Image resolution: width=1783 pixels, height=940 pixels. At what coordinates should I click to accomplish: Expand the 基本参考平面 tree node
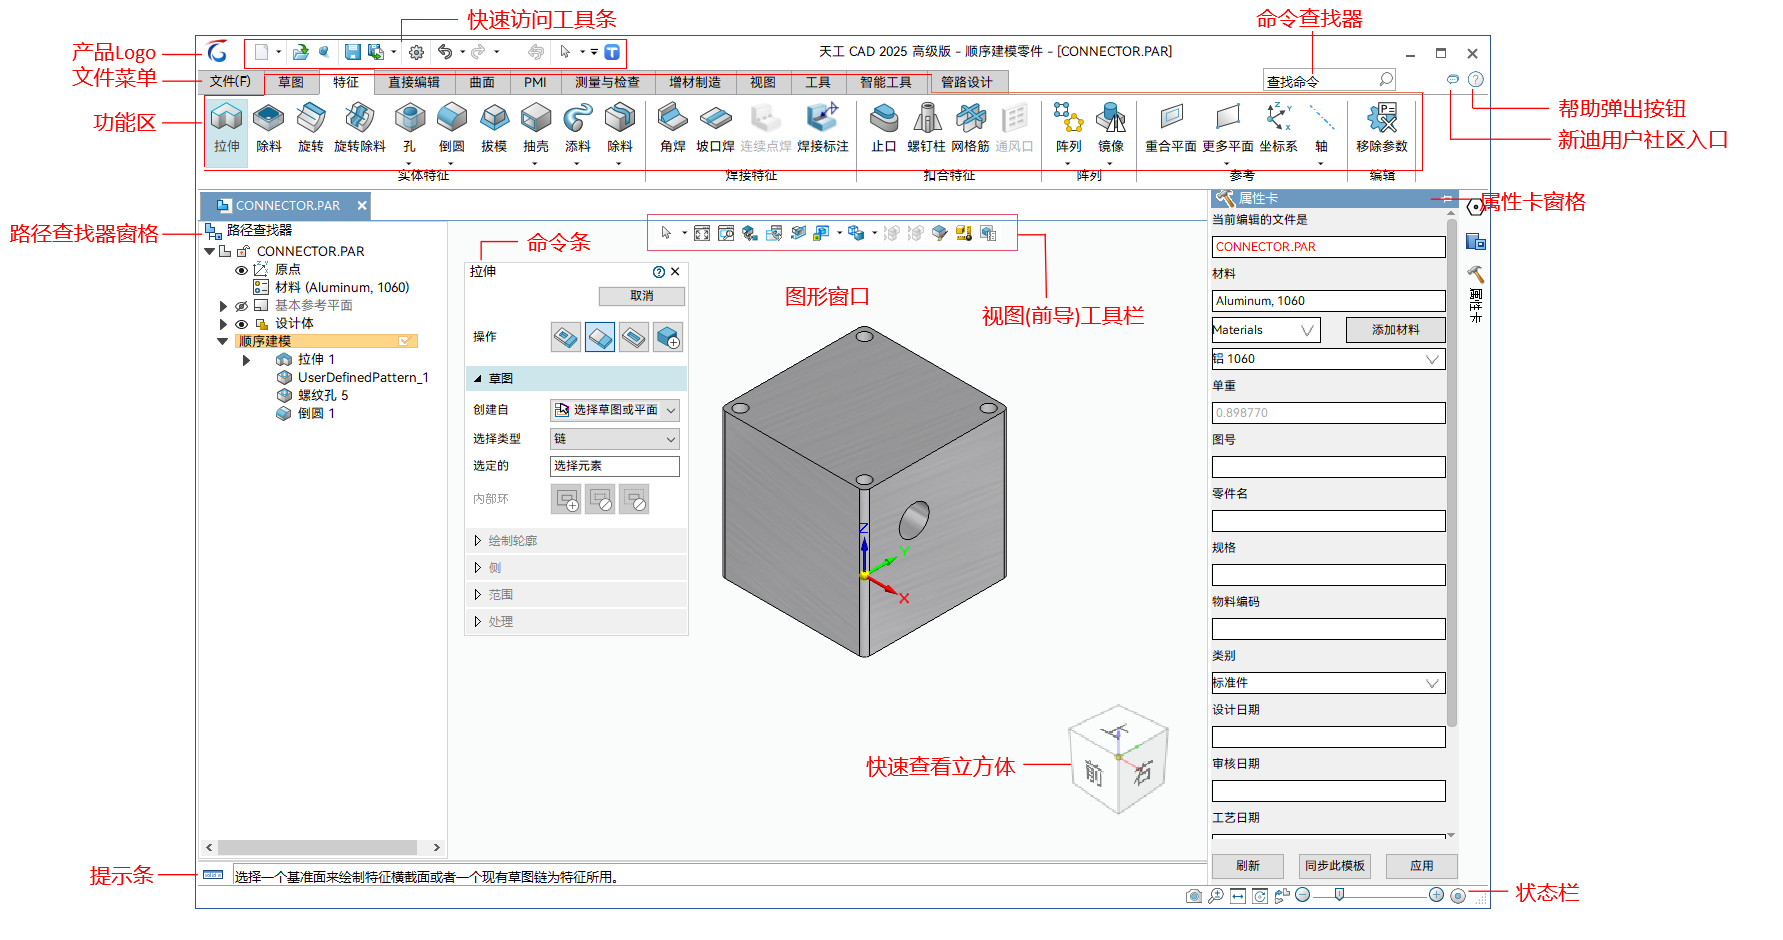[x=223, y=306]
